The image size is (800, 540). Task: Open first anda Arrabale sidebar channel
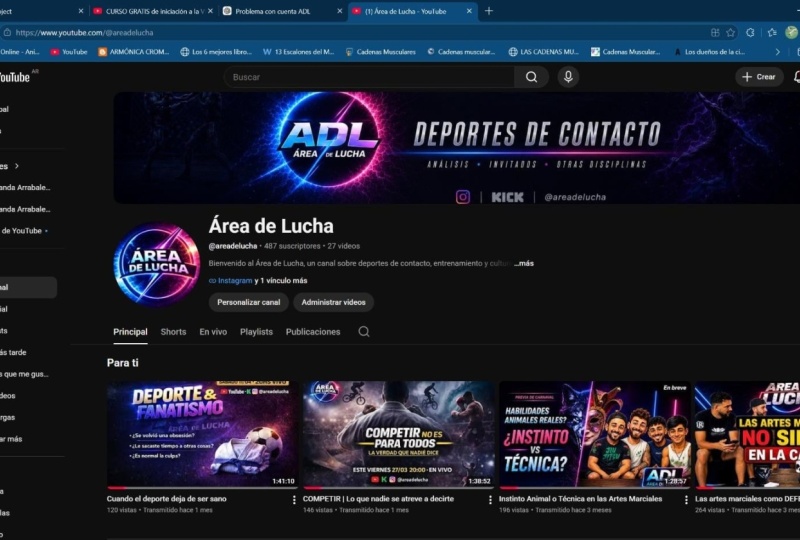click(x=26, y=187)
